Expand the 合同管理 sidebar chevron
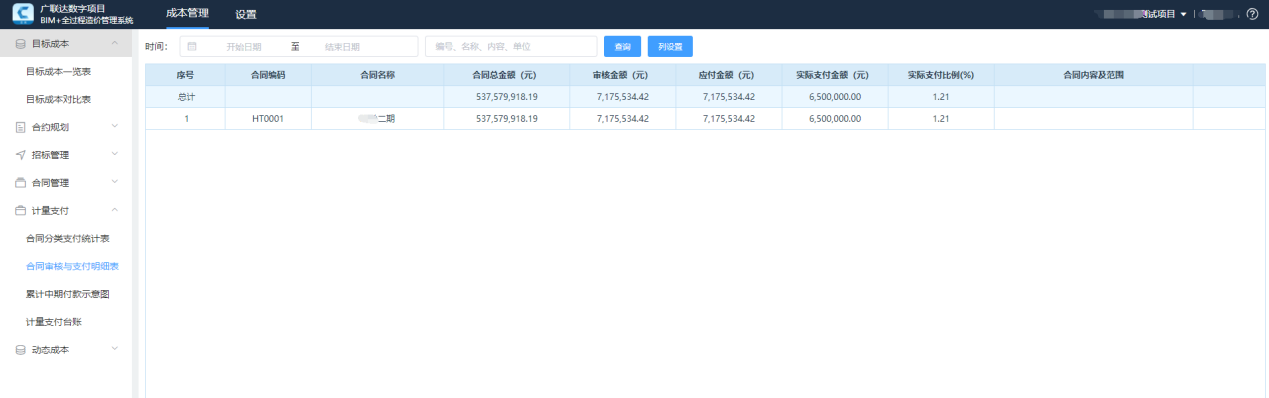This screenshot has width=1269, height=398. 115,183
